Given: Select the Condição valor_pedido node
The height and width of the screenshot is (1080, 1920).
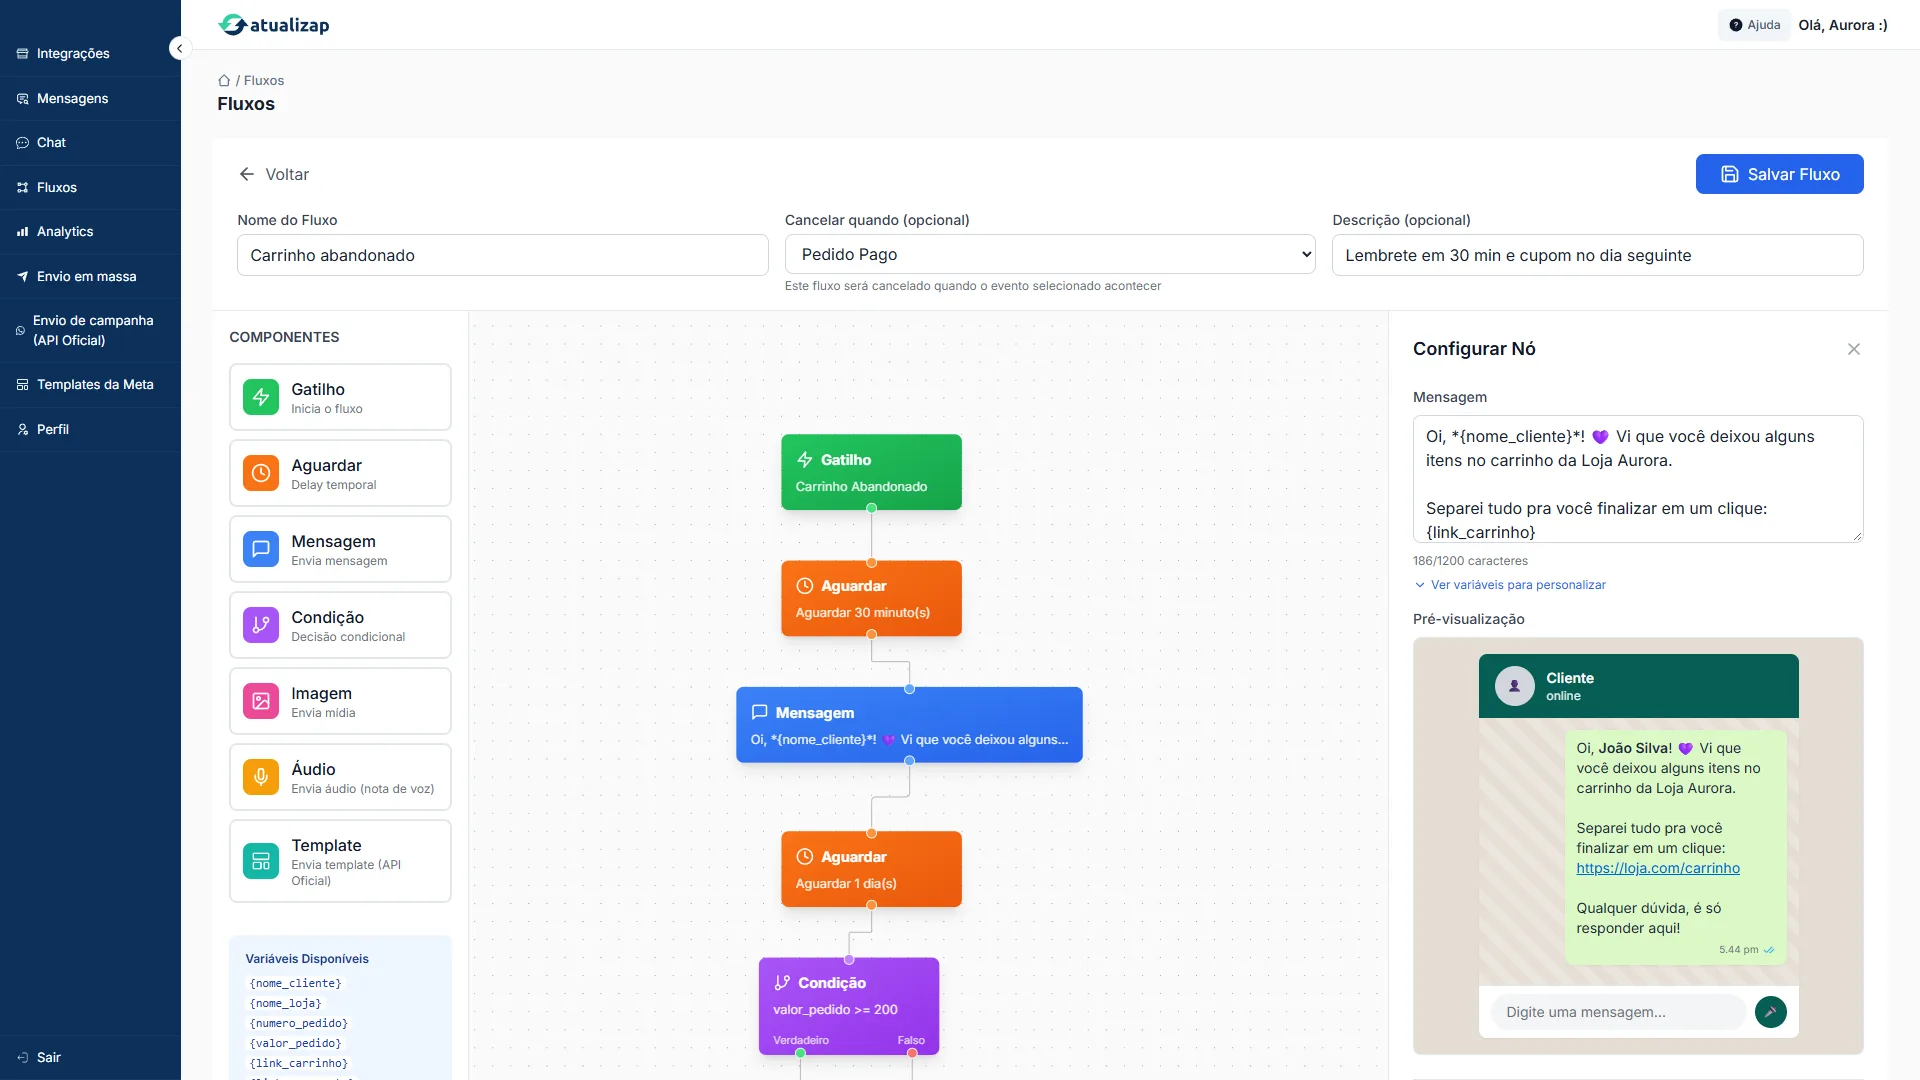Looking at the screenshot, I should (849, 1006).
